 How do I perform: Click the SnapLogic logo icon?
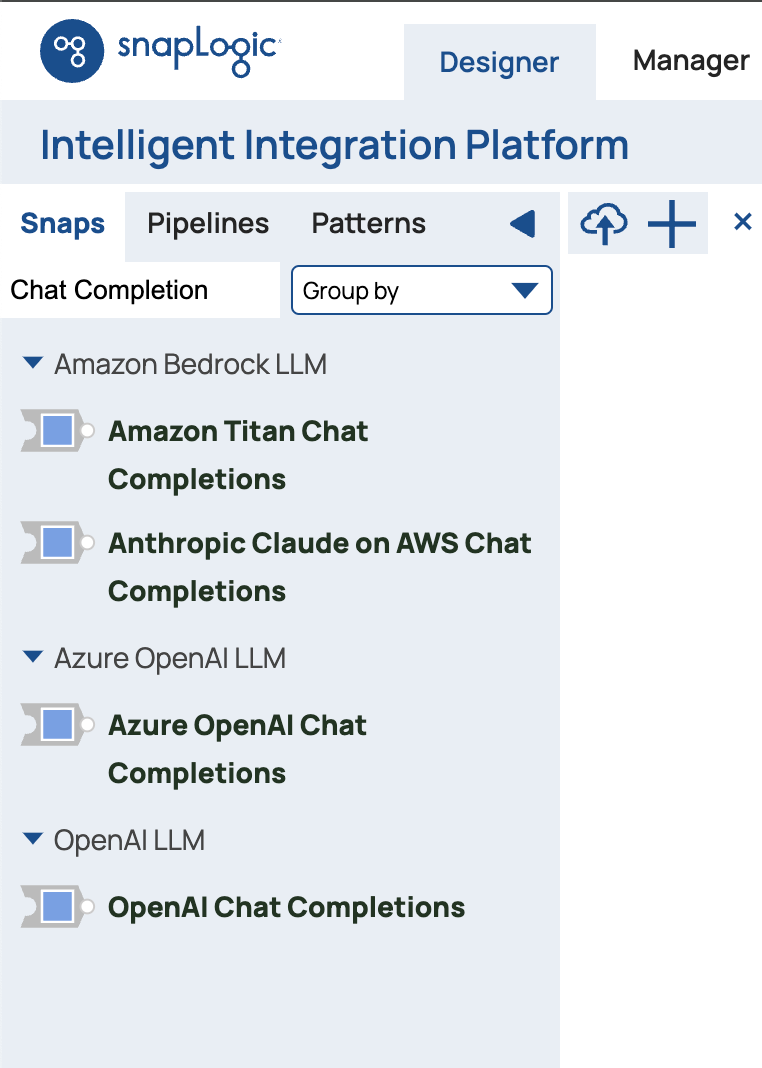[72, 51]
